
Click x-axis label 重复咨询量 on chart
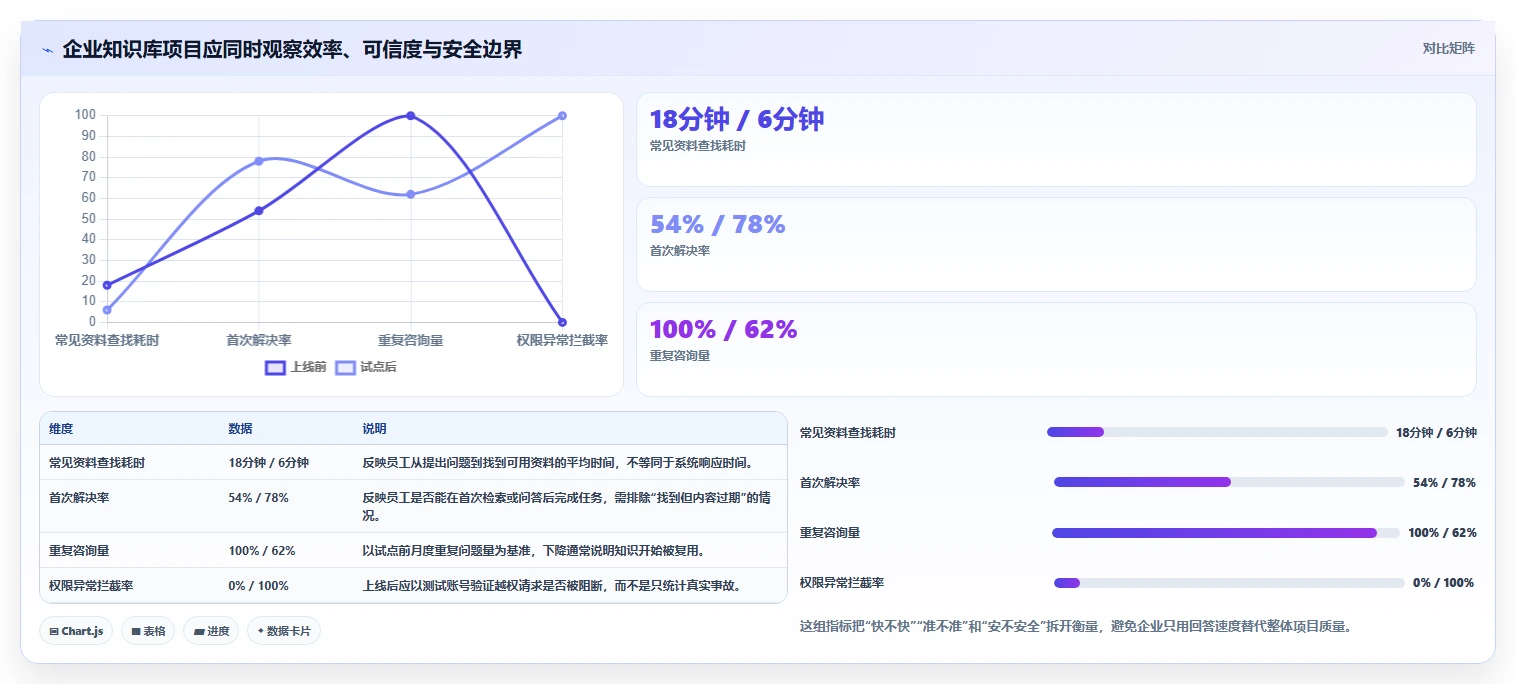pos(410,340)
